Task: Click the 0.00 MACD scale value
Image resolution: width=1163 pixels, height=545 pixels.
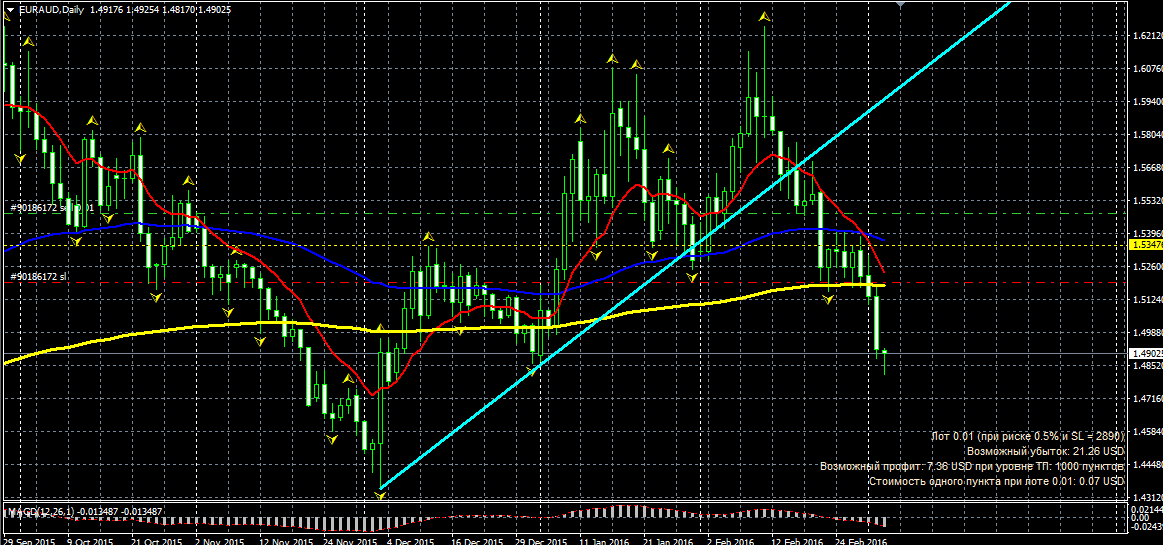Action: 1141,518
